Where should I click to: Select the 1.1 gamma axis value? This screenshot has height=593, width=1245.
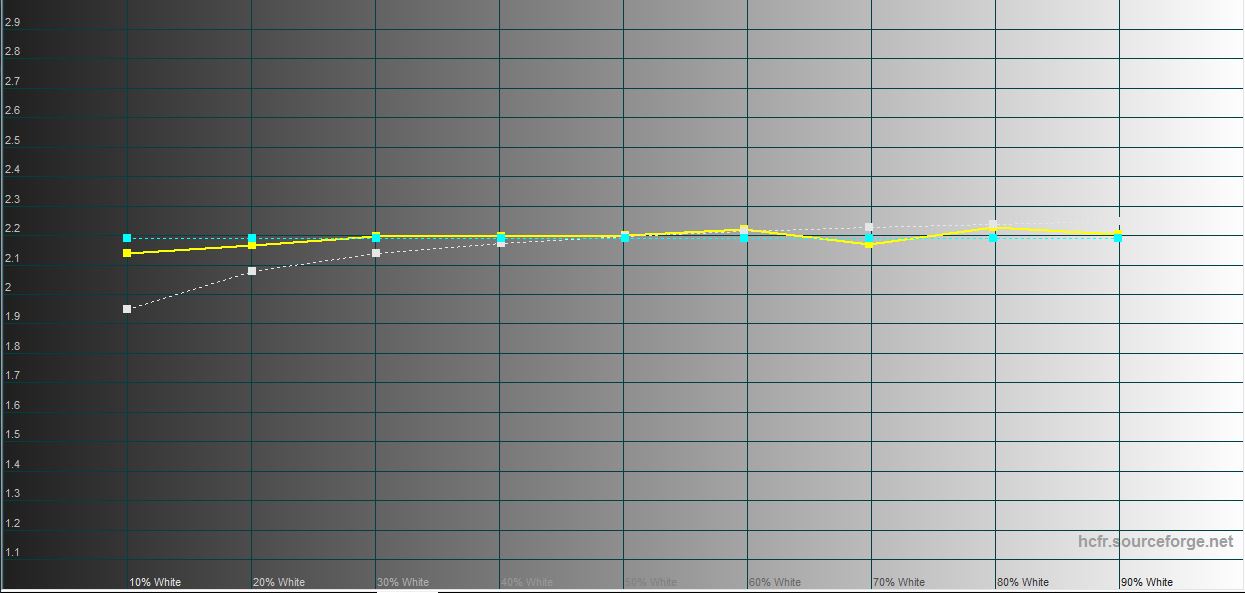[x=12, y=553]
